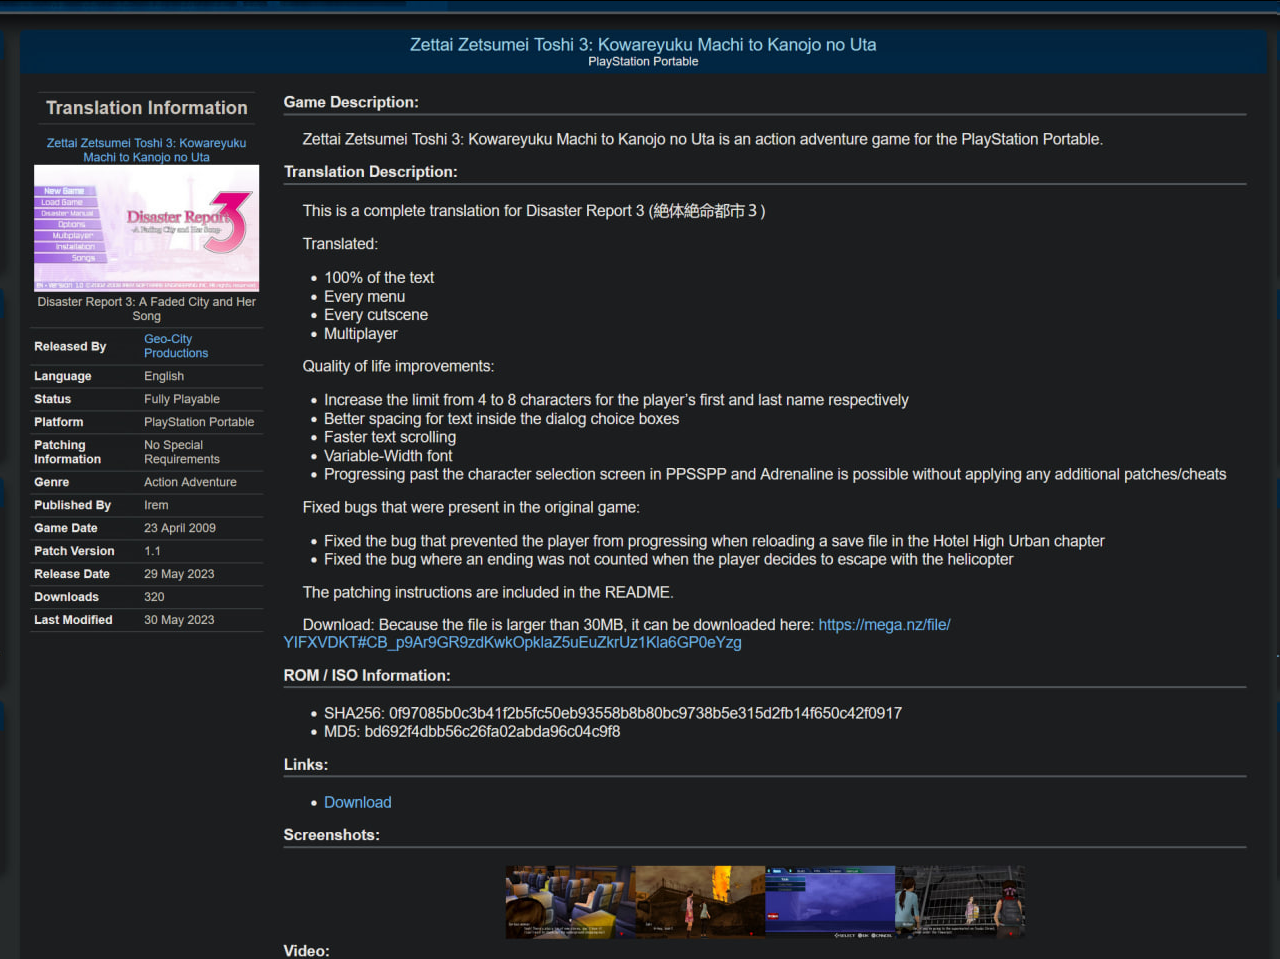Screen dimensions: 1280x959
Task: Click the 'PlayStation Portable' subtitle in the header
Action: (x=643, y=62)
